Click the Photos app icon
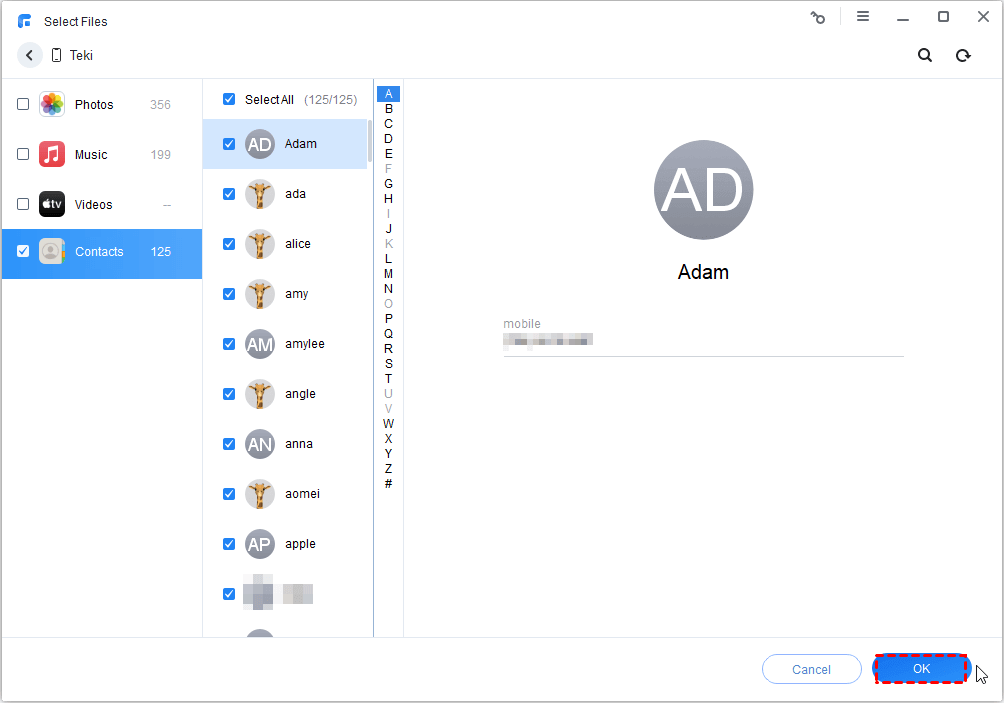Viewport: 1004px width, 703px height. 52,104
